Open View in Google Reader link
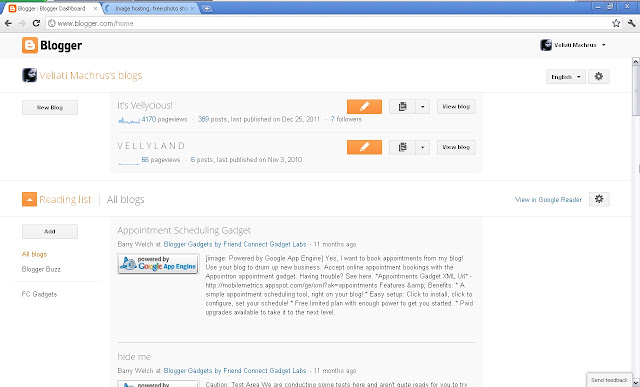This screenshot has height=387, width=640. click(x=548, y=200)
